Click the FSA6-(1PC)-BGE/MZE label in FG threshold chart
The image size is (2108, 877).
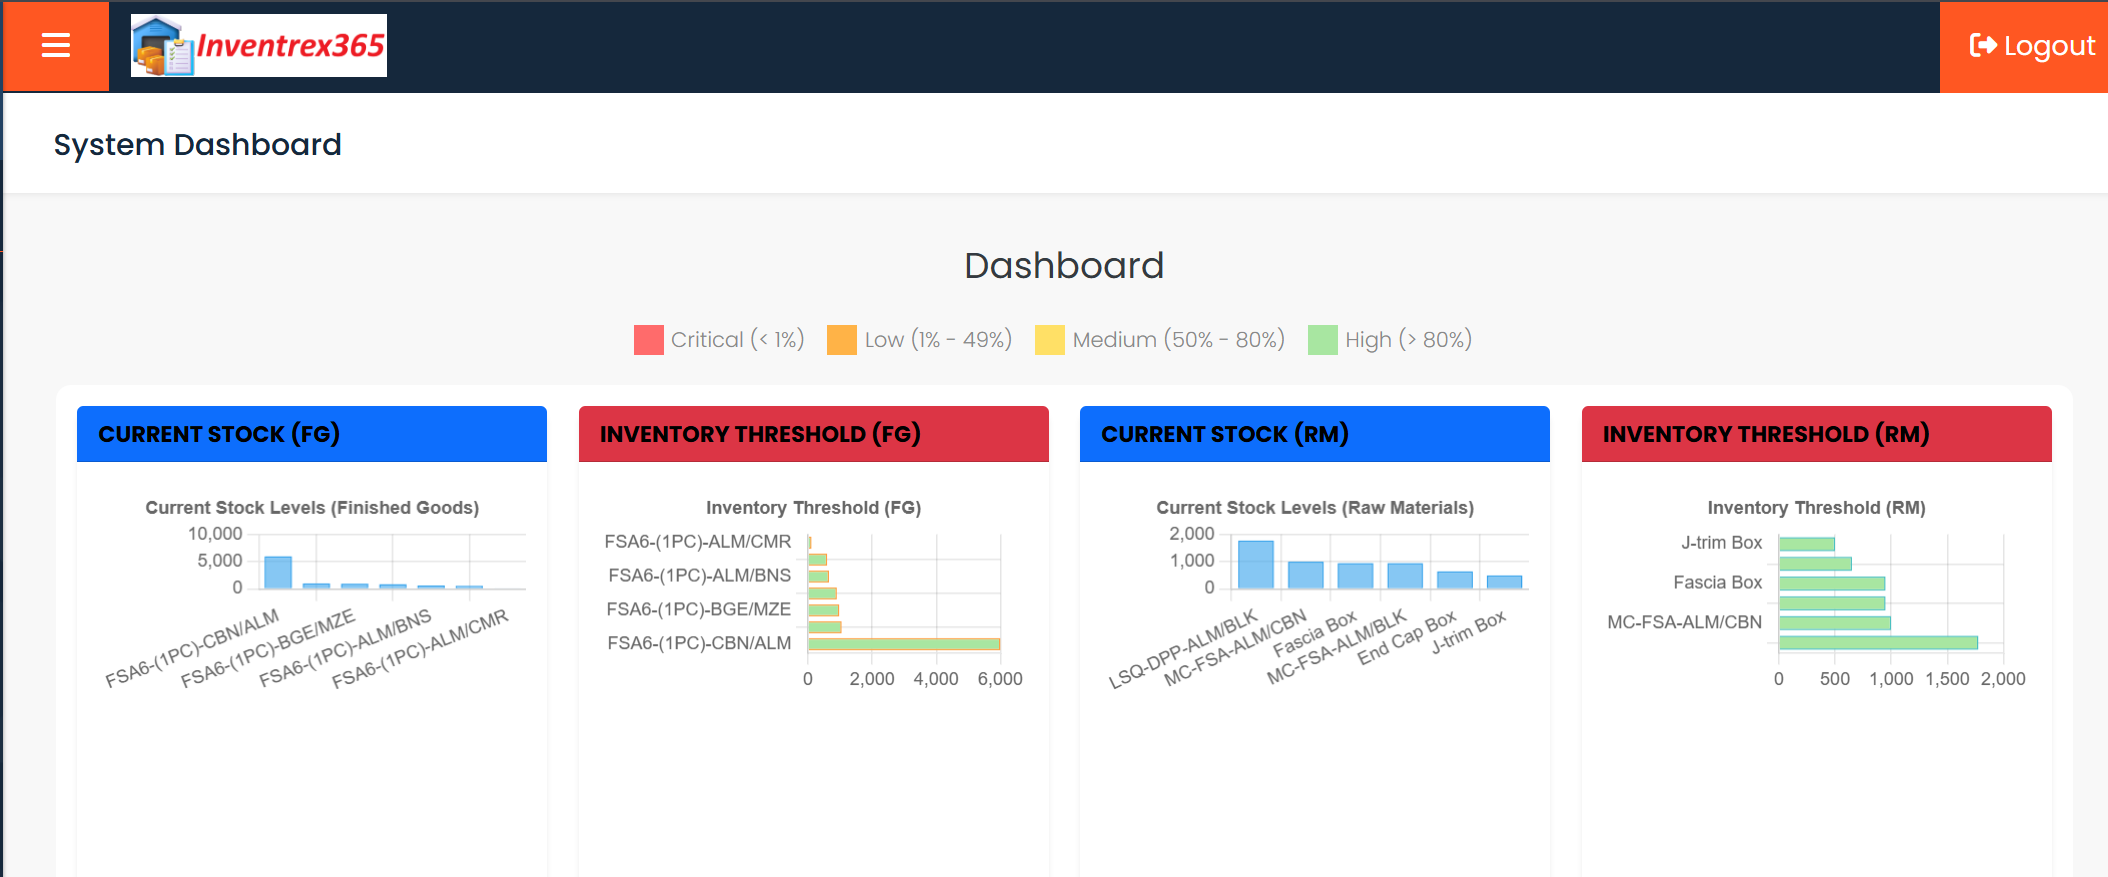click(699, 609)
